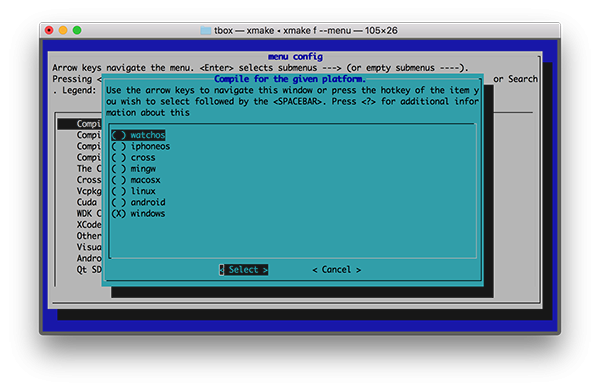The width and height of the screenshot is (600, 391).
Task: Open the WDK menu entry
Action: (x=89, y=213)
